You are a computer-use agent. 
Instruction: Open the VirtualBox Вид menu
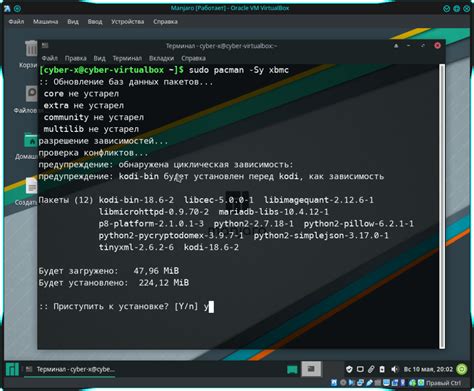pyautogui.click(x=73, y=22)
